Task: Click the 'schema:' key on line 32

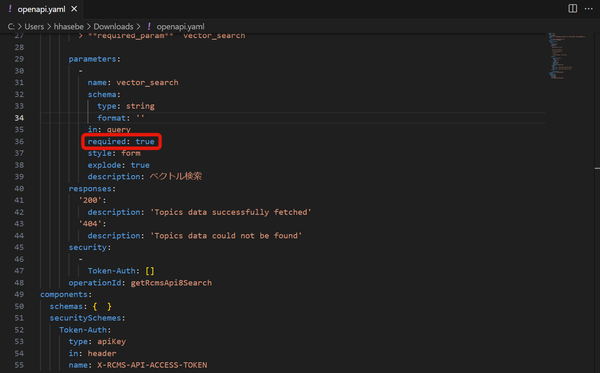Action: pyautogui.click(x=104, y=94)
